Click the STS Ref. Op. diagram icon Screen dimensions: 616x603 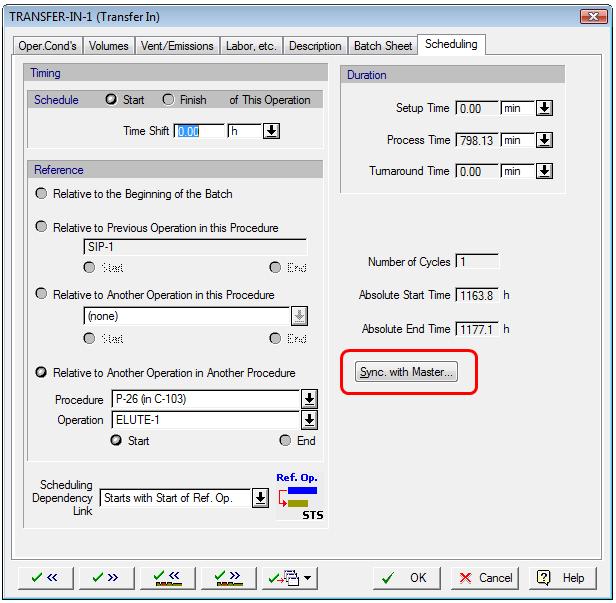pyautogui.click(x=299, y=497)
